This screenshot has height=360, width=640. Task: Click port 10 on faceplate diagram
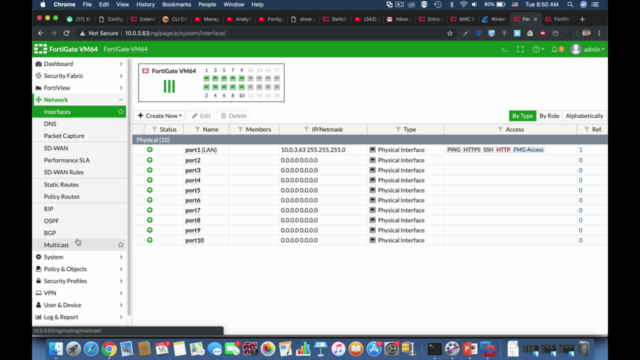[242, 87]
